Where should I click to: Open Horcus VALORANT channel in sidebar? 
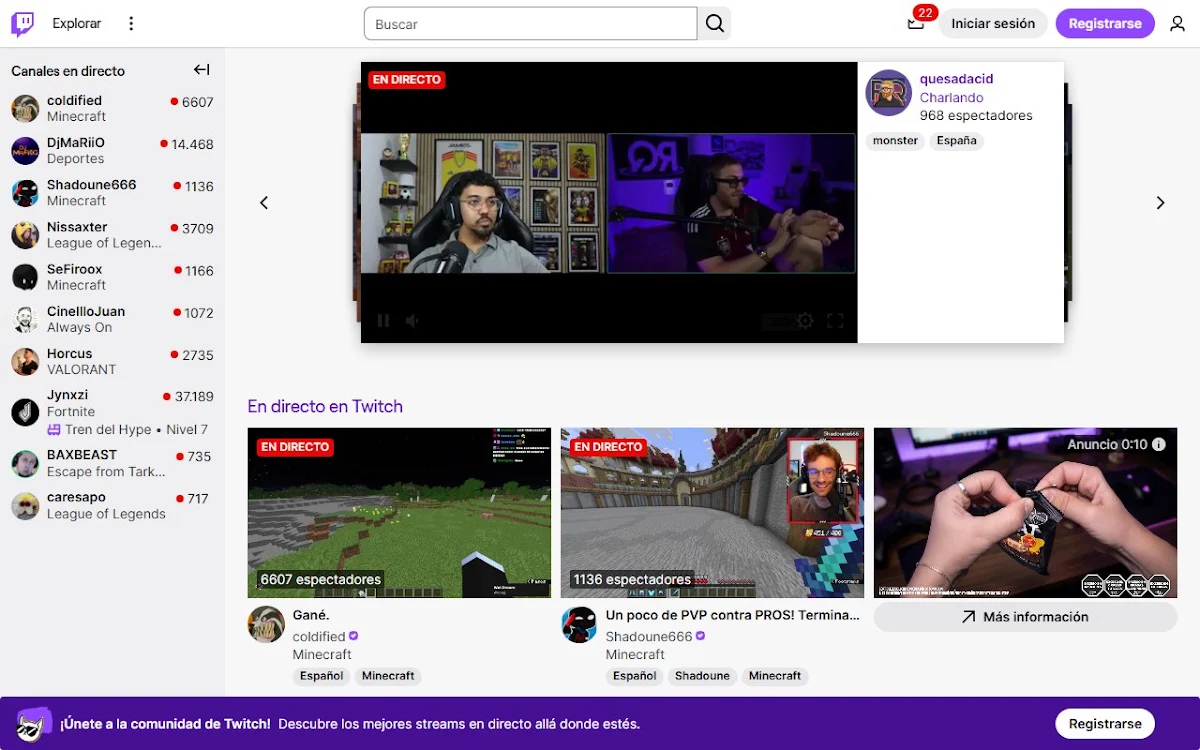(112, 361)
